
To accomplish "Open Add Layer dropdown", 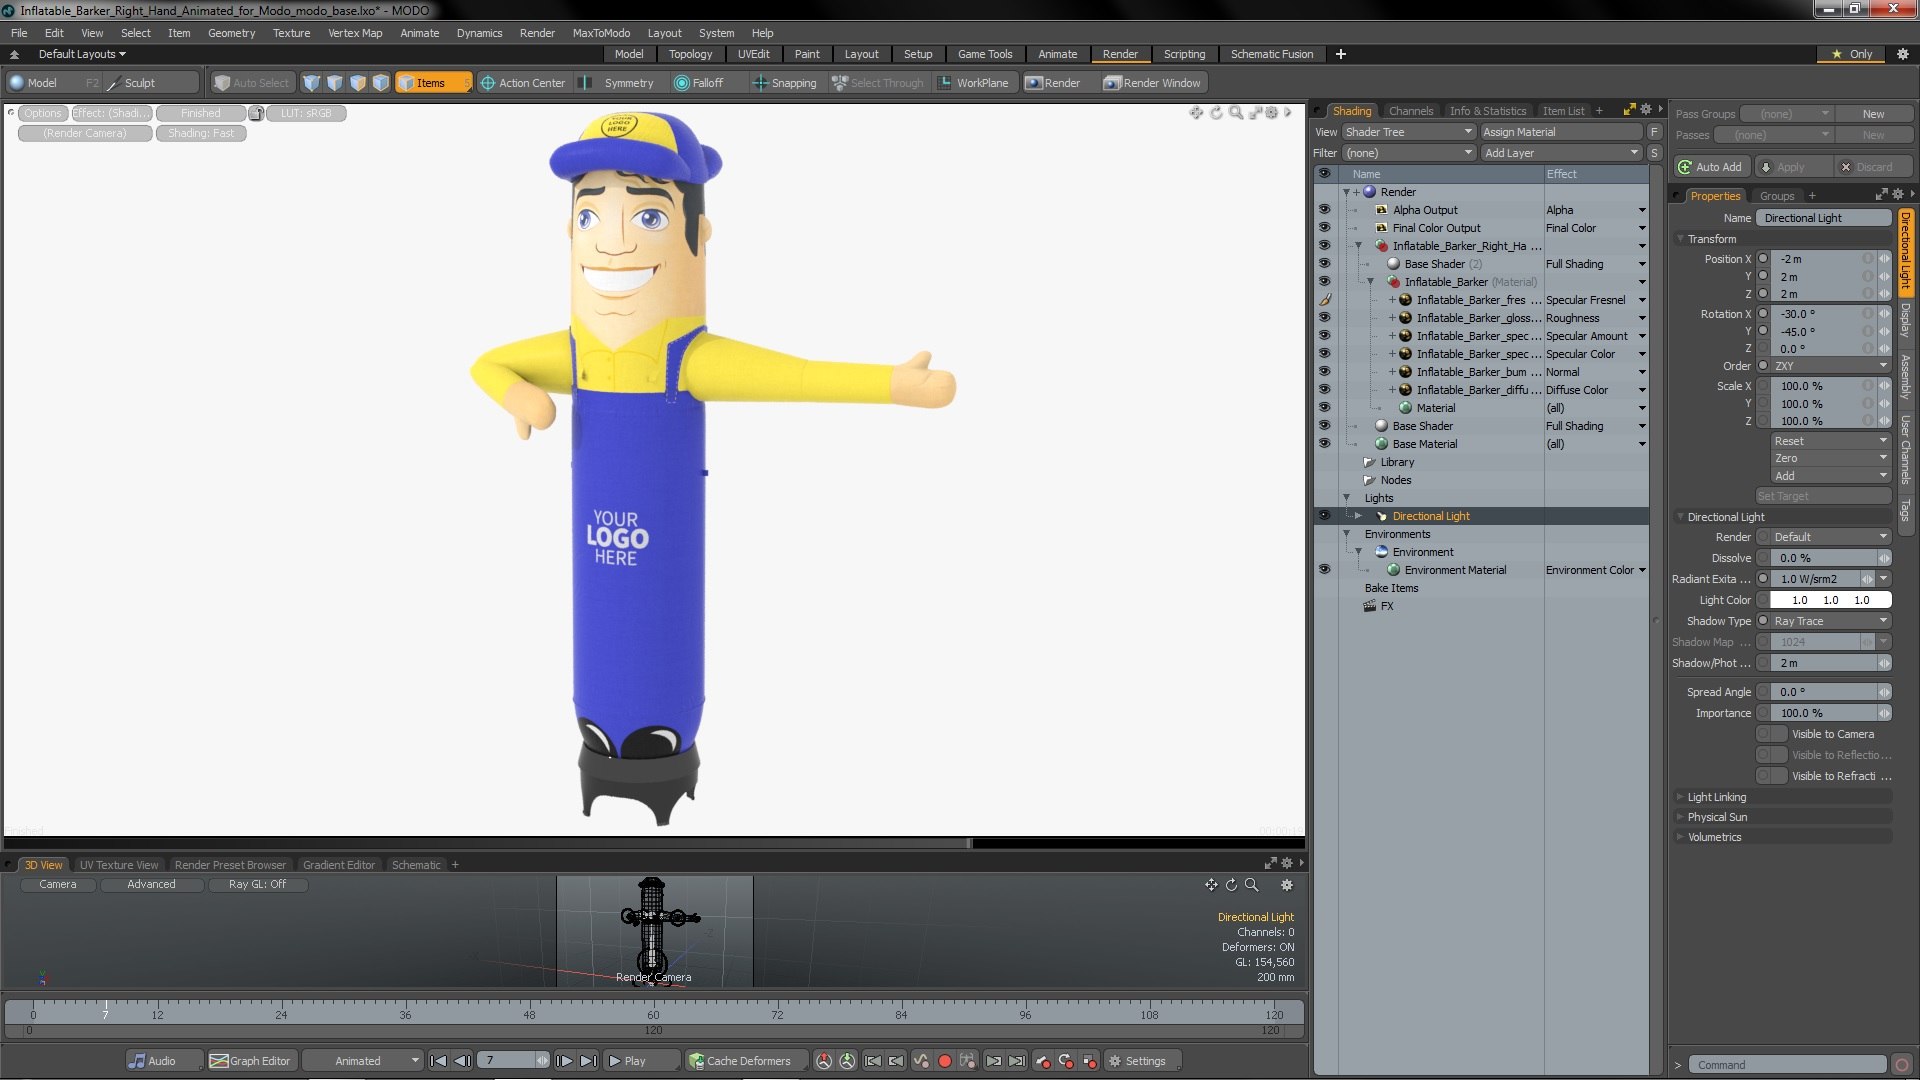I will pyautogui.click(x=1561, y=153).
